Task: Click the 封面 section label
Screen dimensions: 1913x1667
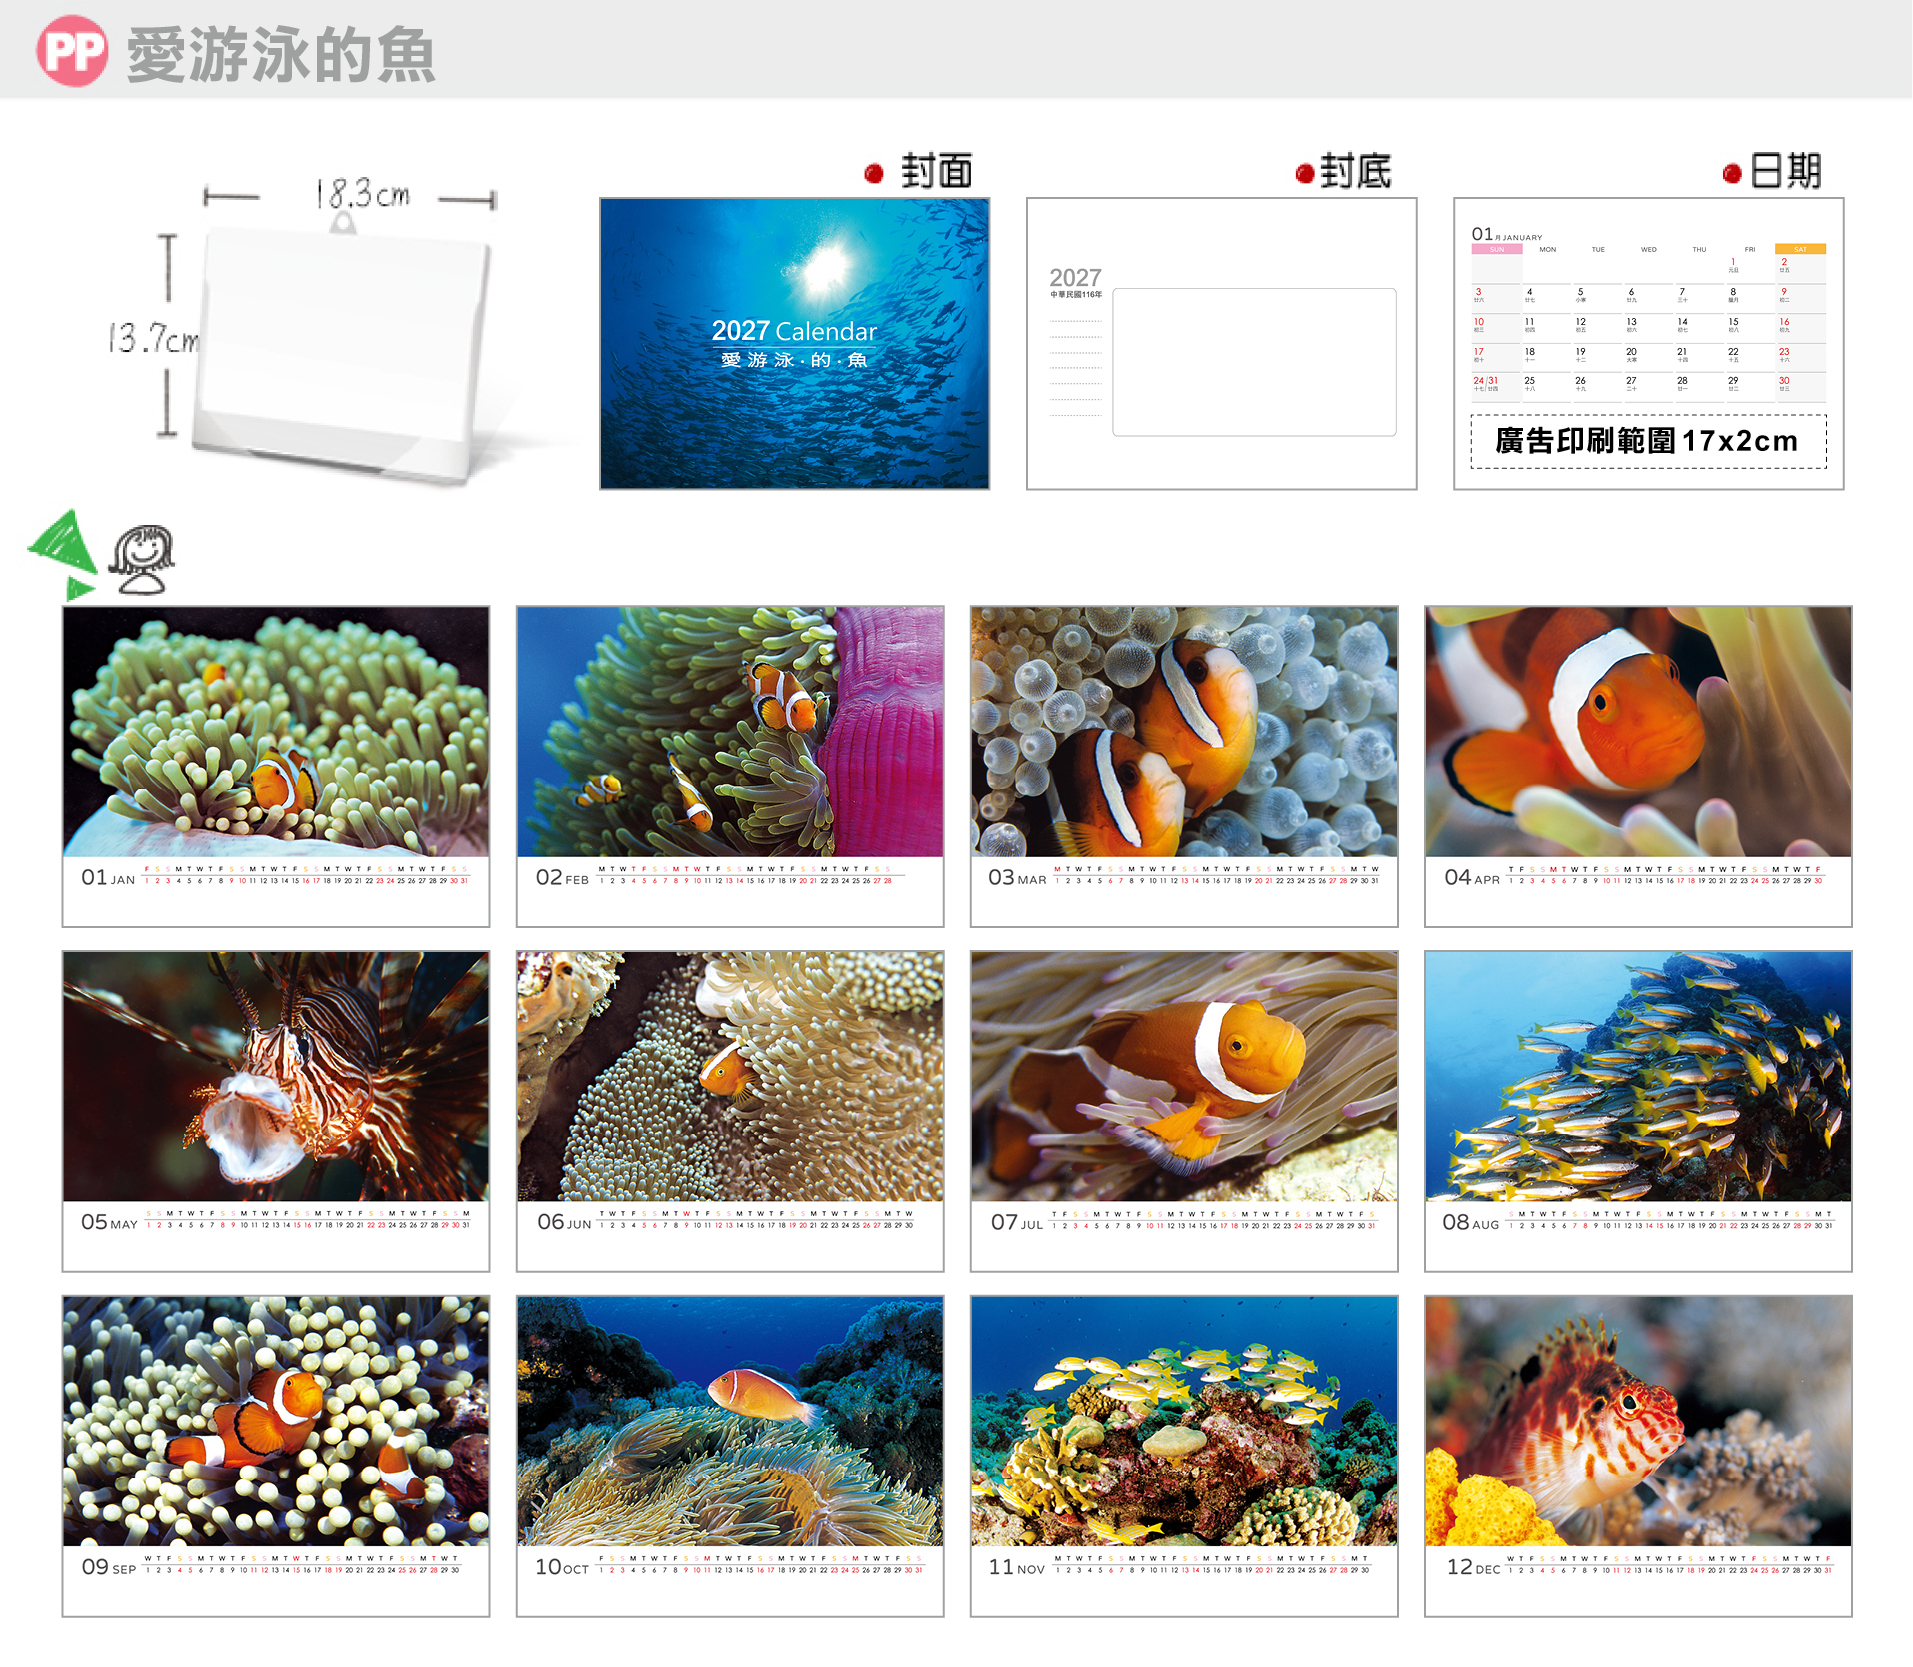Action: tap(936, 172)
